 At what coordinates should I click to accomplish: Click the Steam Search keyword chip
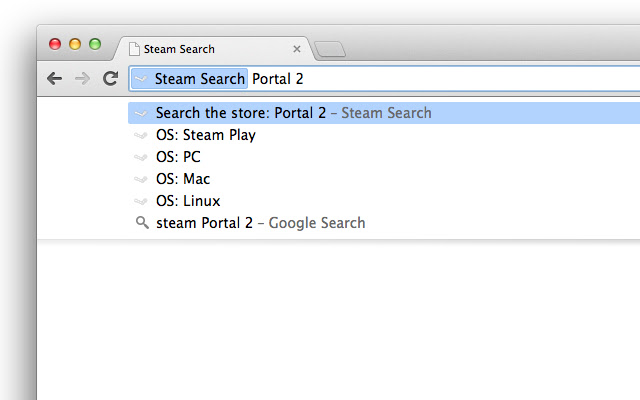click(199, 79)
